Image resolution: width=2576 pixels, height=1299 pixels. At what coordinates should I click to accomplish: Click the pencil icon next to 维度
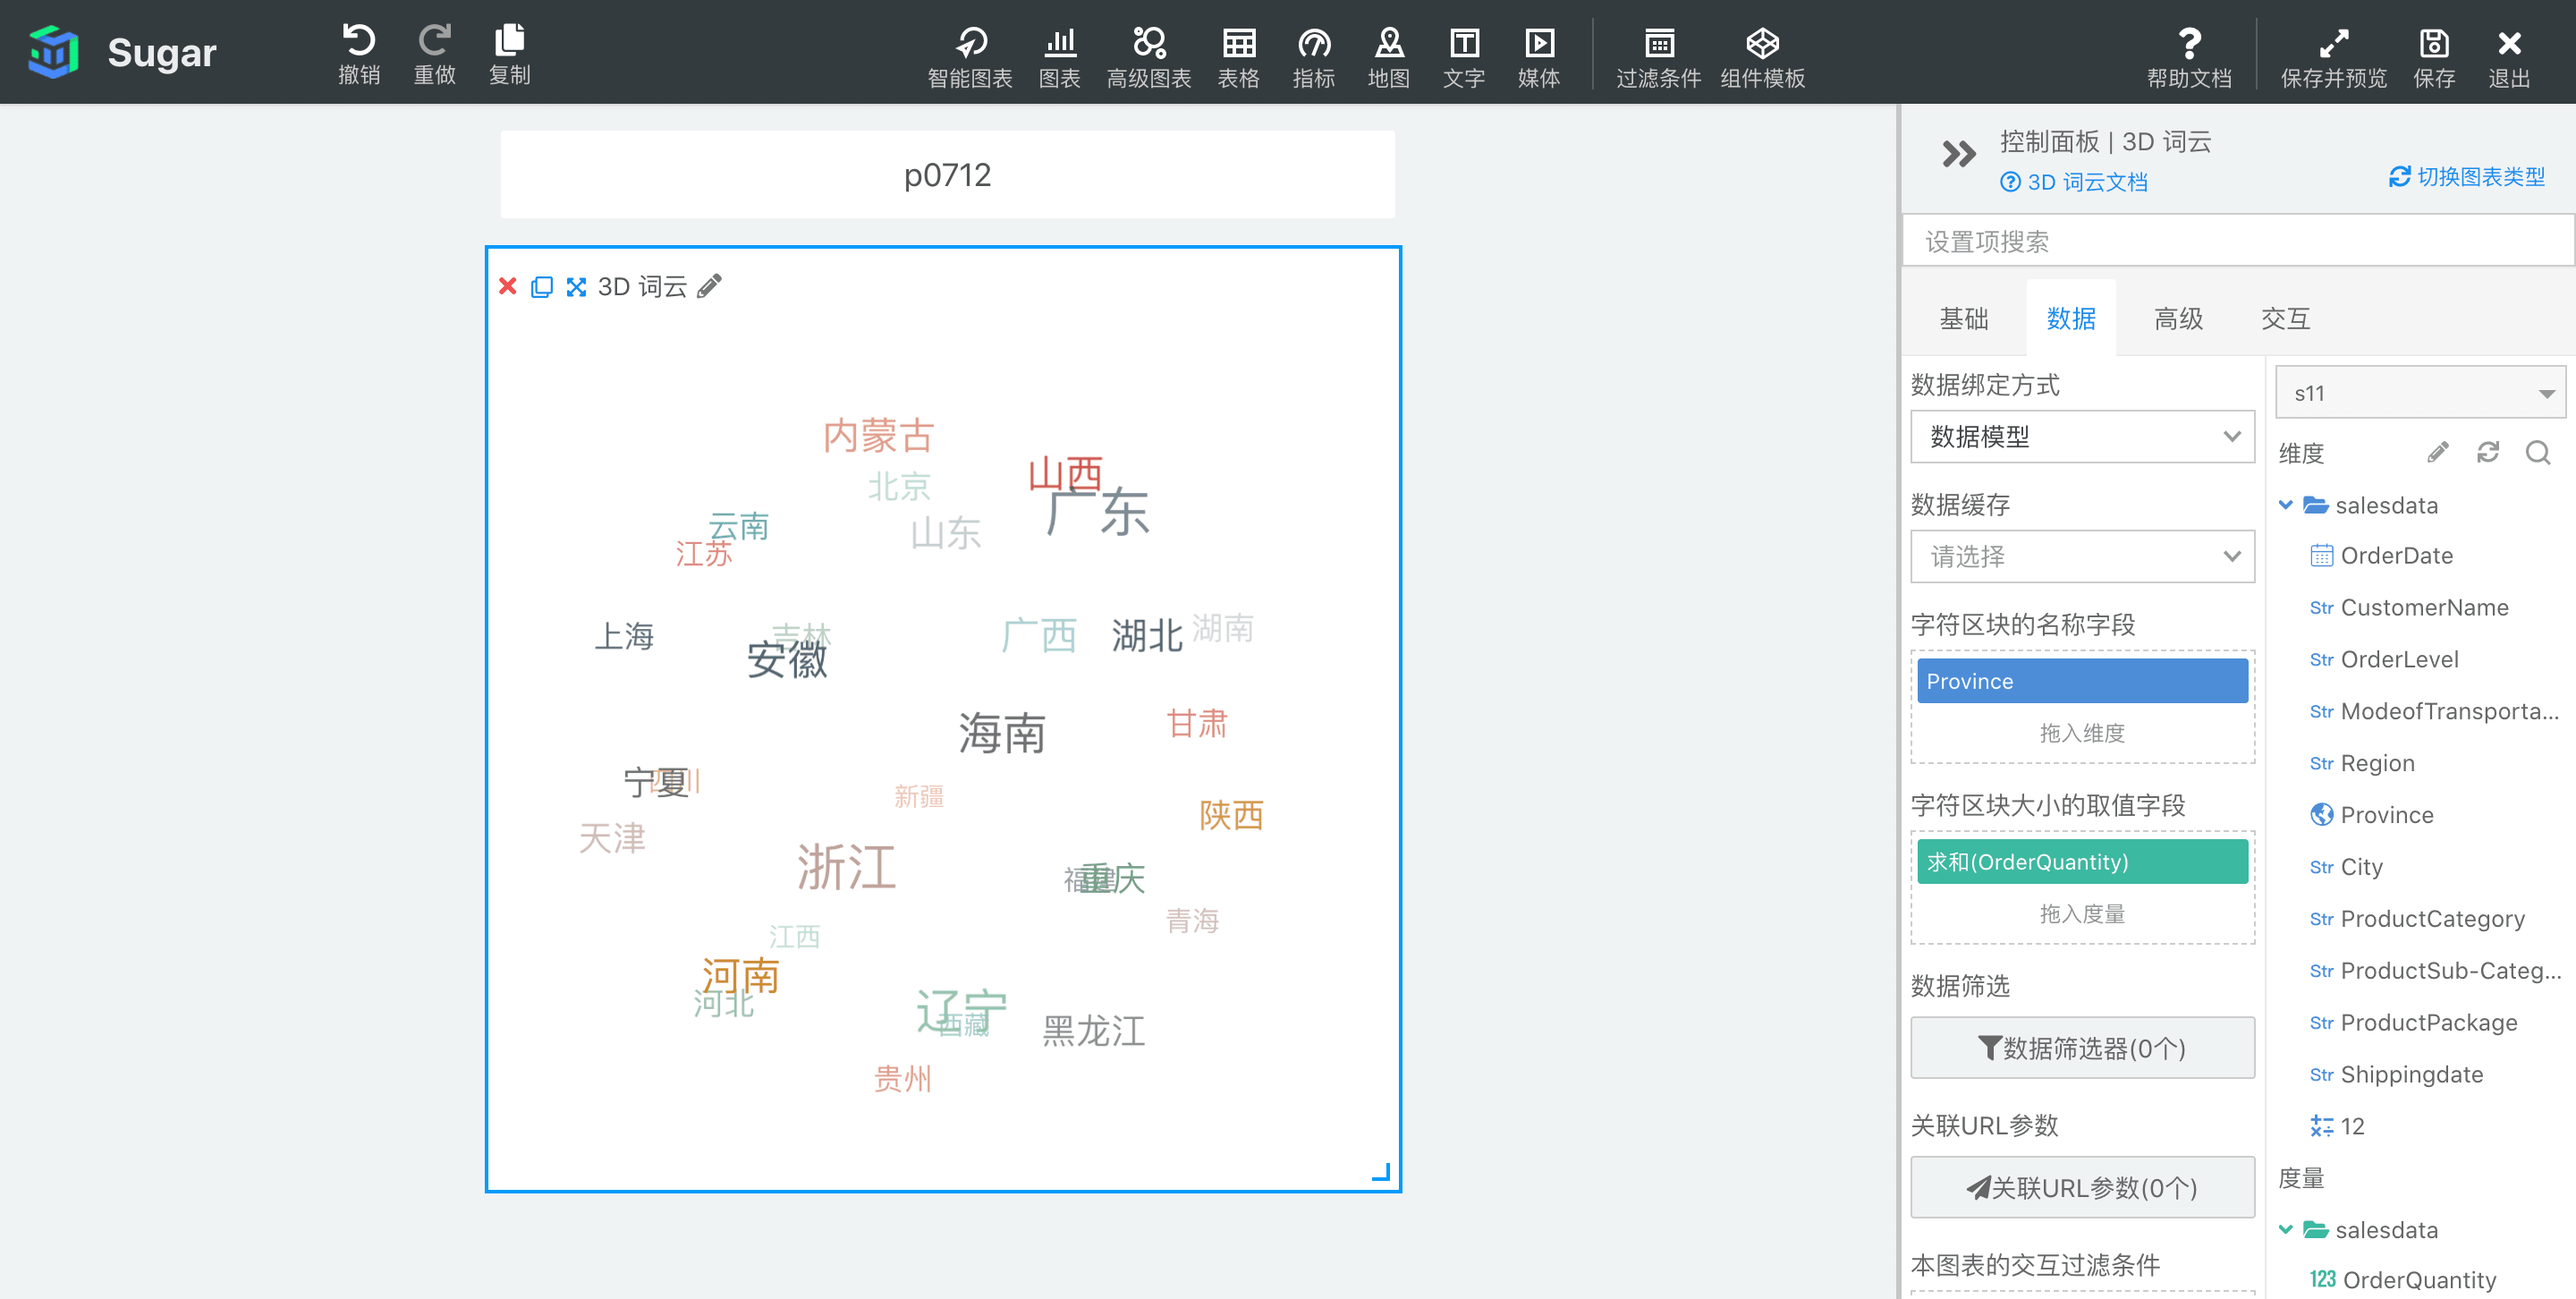[2438, 453]
